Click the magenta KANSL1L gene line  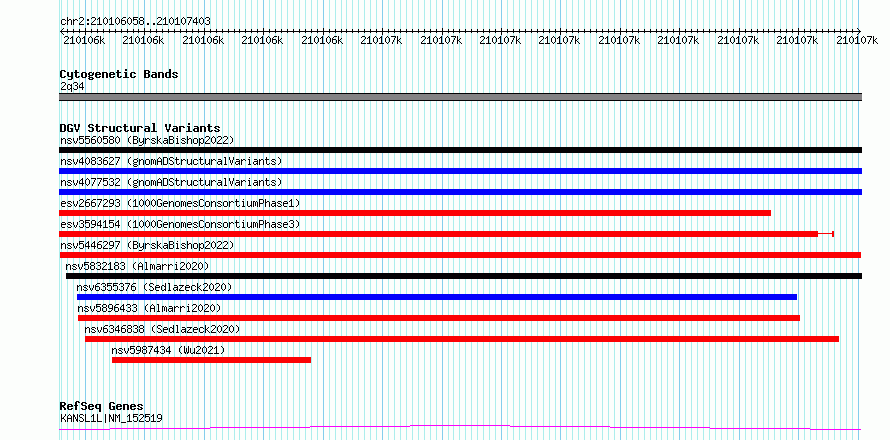pyautogui.click(x=460, y=428)
